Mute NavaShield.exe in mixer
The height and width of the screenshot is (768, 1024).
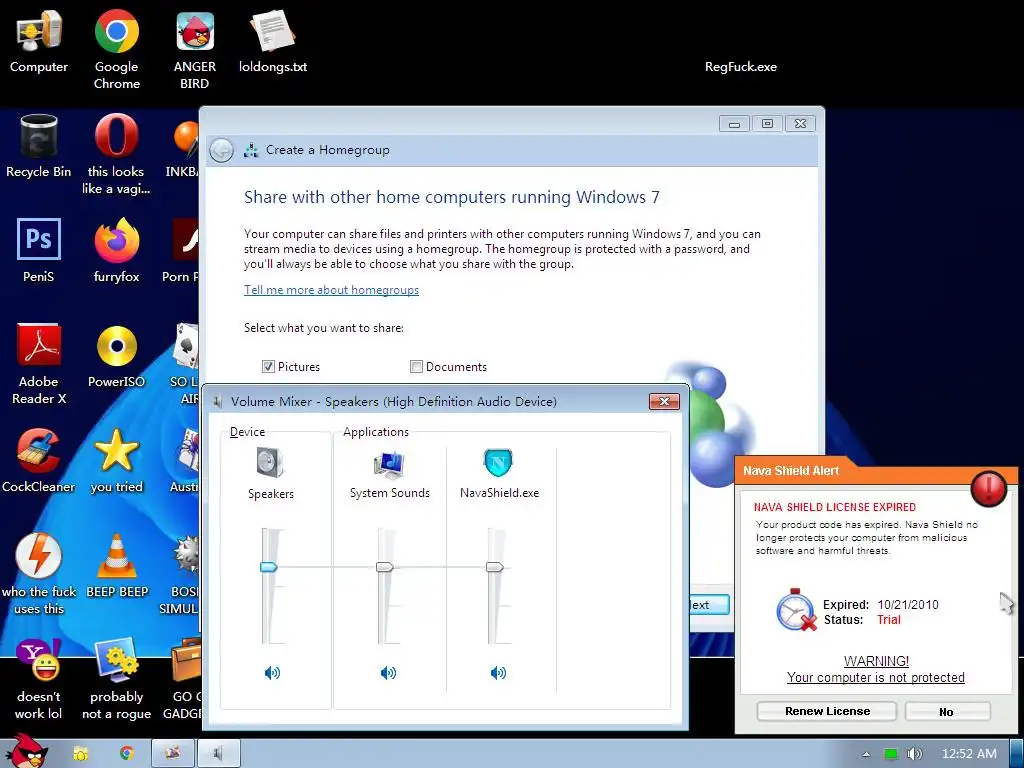tap(498, 673)
